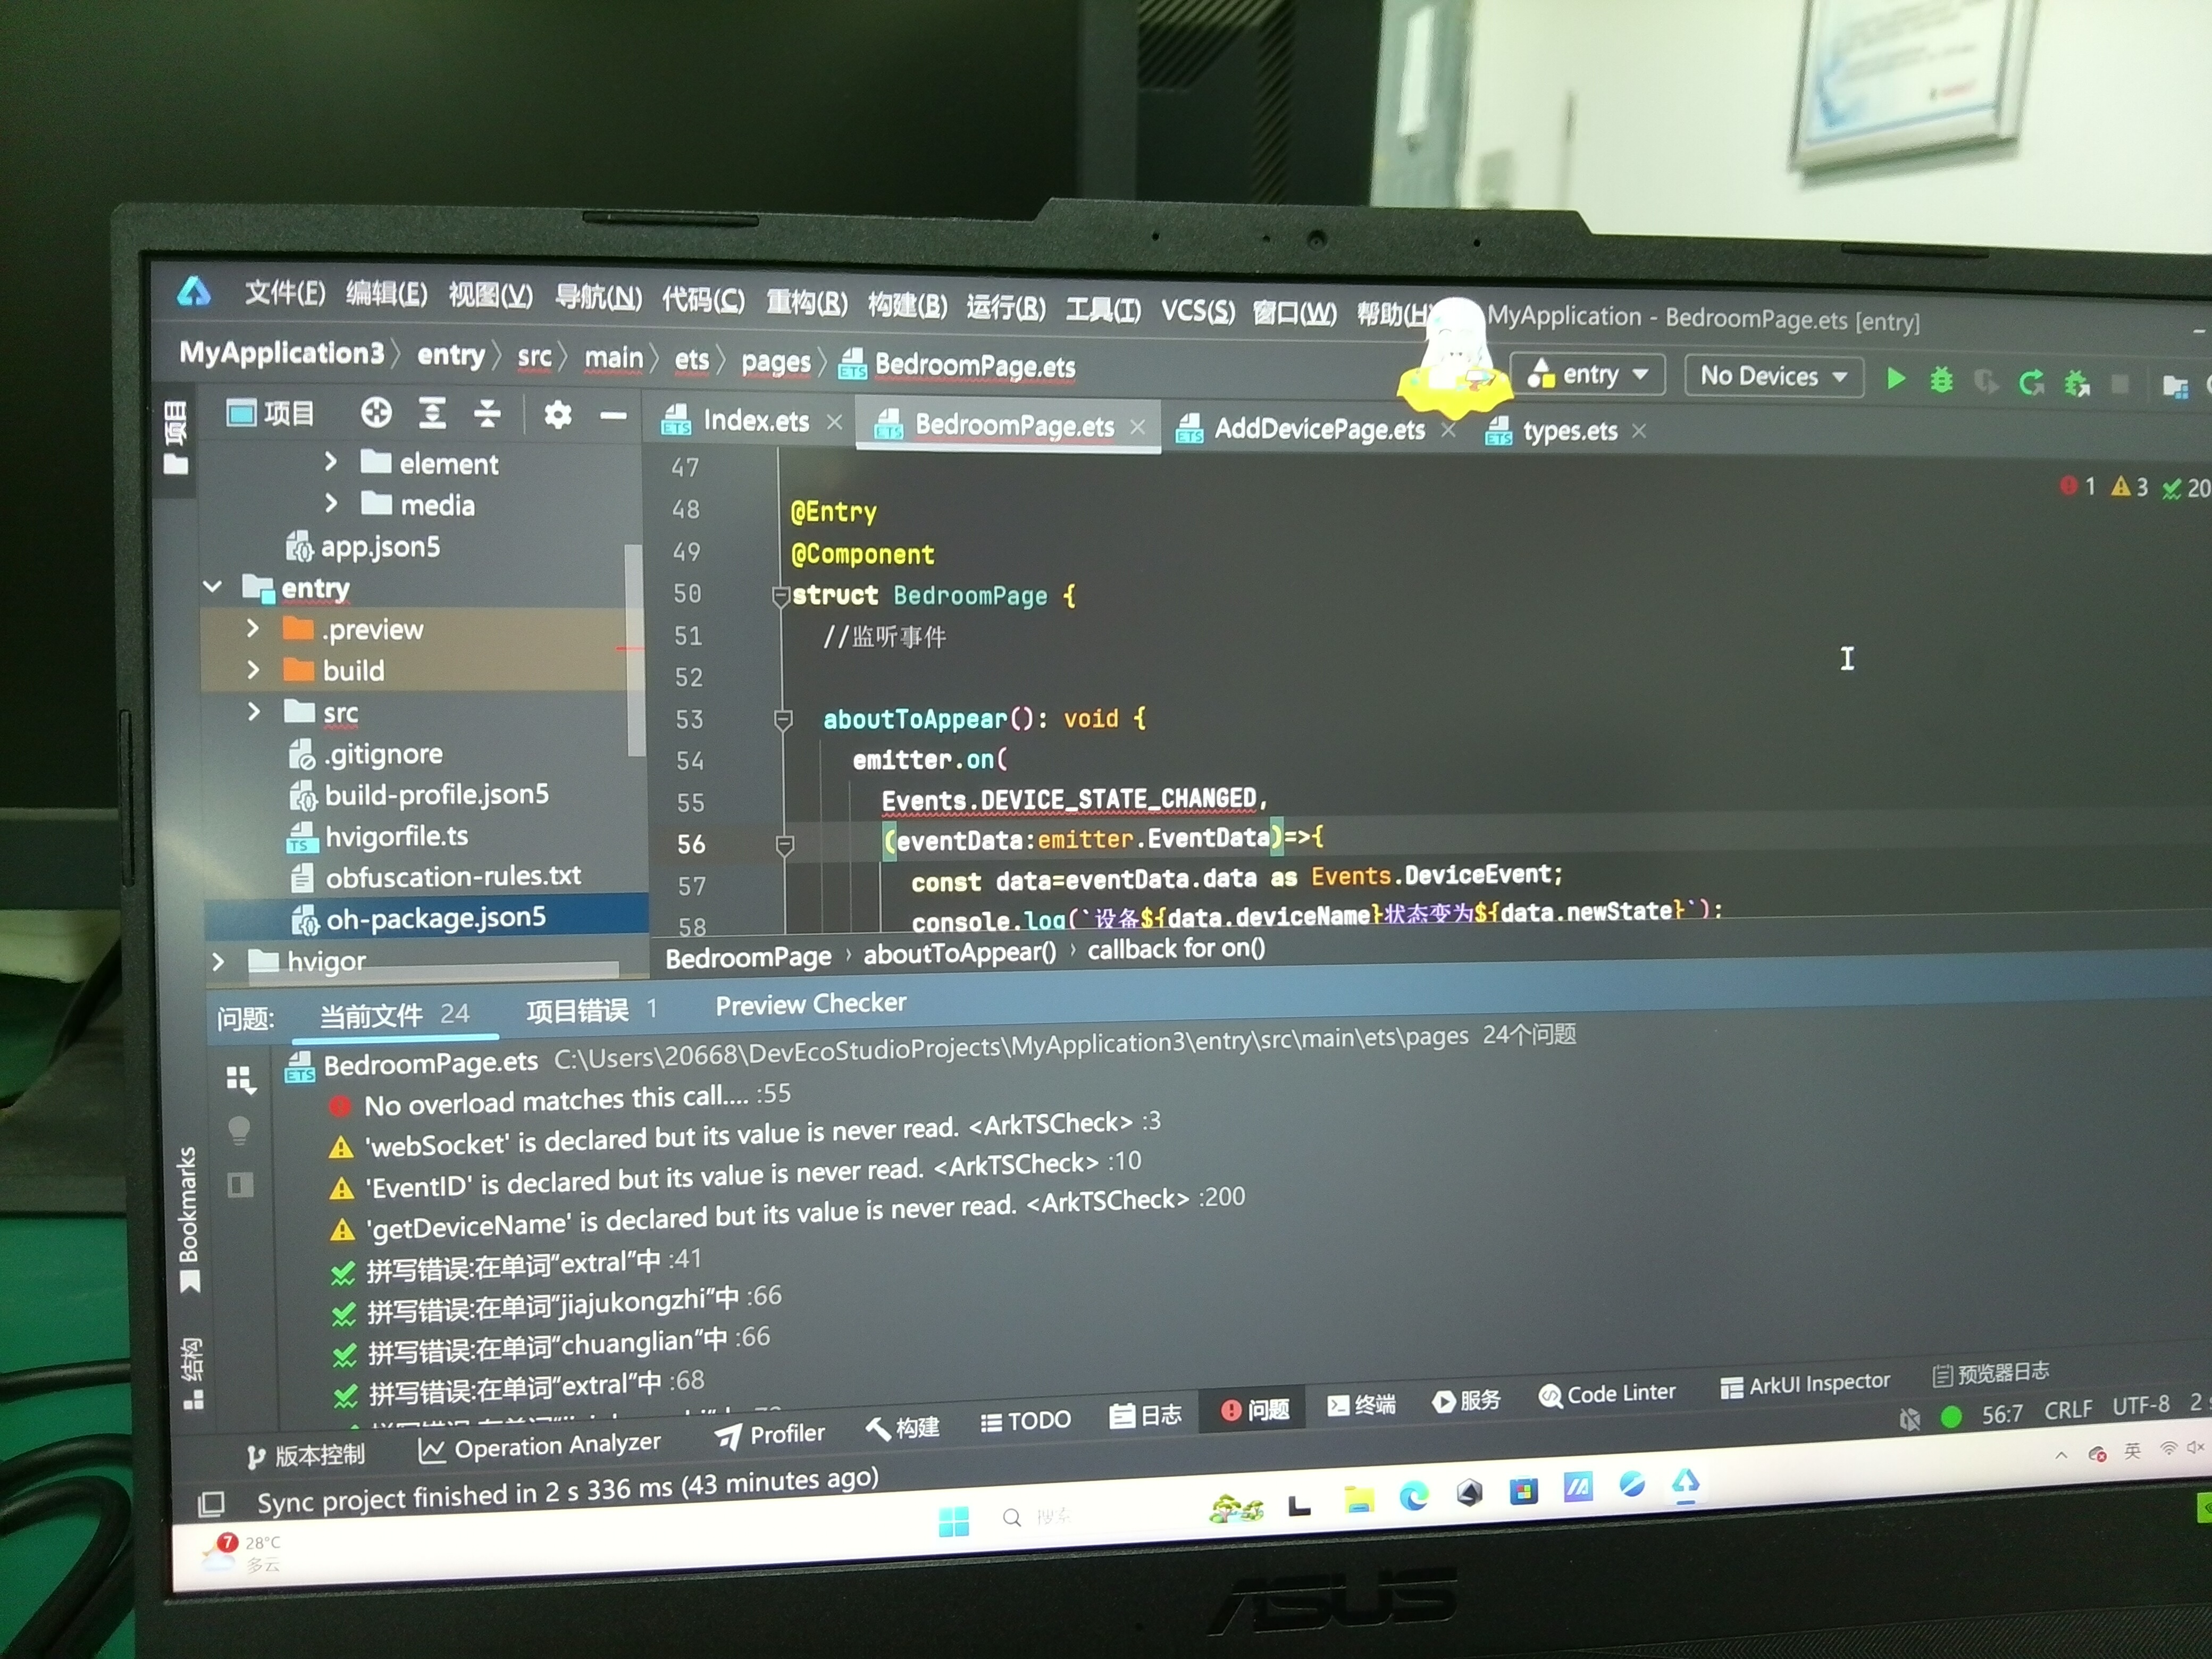The image size is (2212, 1659).
Task: Open the entry module dropdown
Action: point(1587,375)
